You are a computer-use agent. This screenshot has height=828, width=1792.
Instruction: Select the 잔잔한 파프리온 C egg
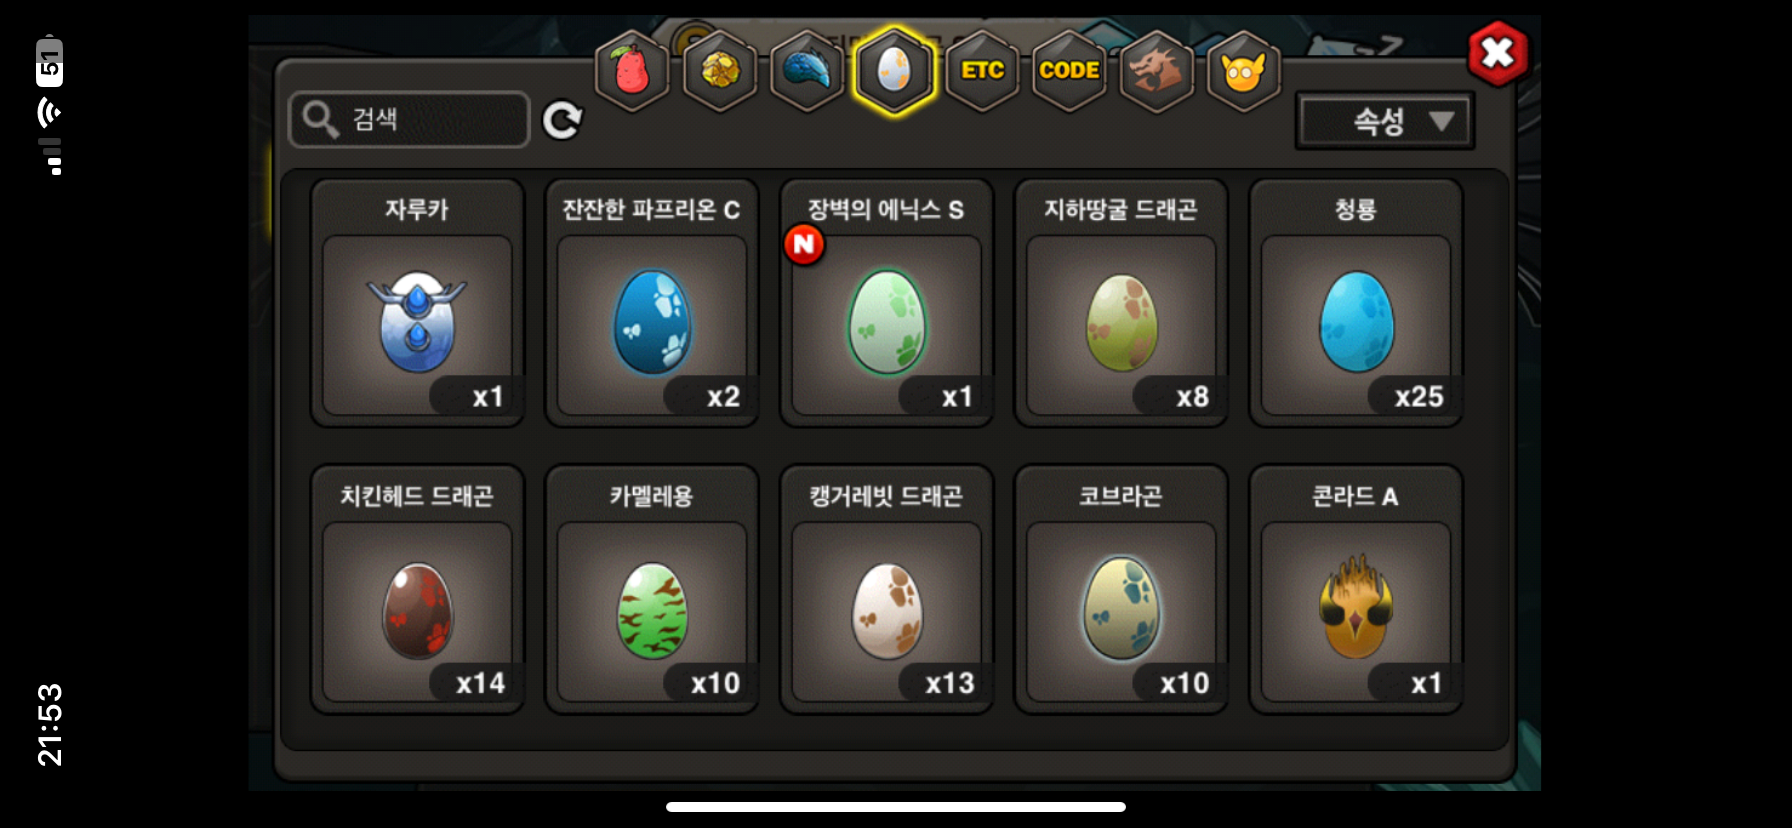click(652, 304)
